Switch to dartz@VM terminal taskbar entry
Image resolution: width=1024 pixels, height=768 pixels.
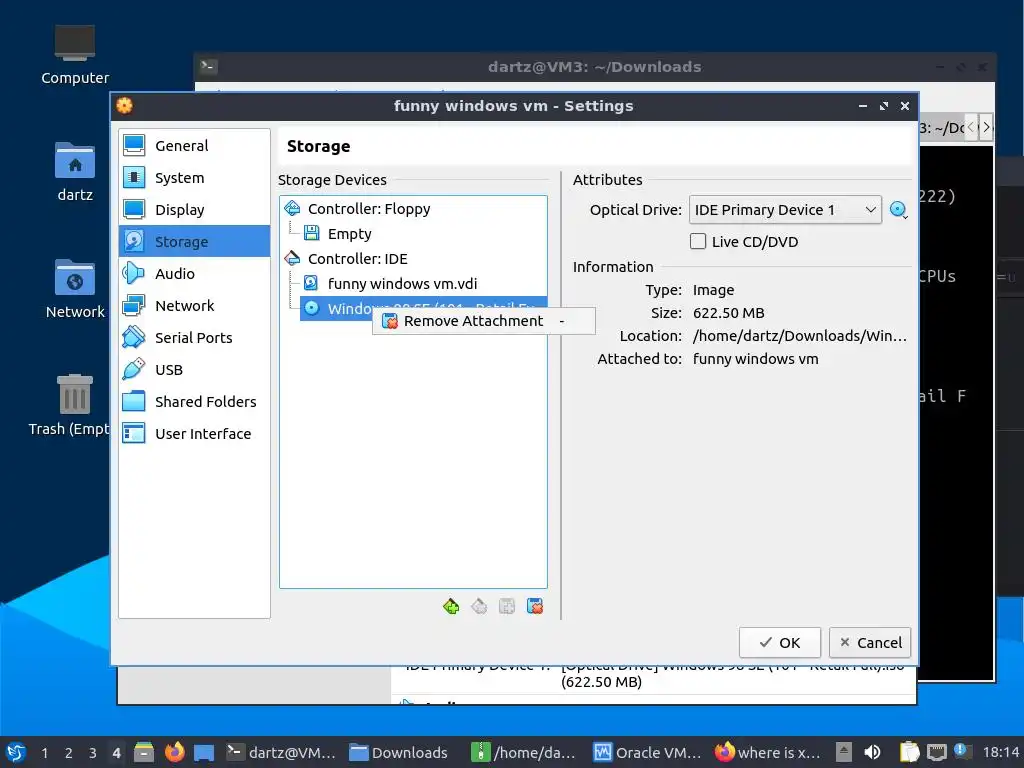tap(281, 752)
